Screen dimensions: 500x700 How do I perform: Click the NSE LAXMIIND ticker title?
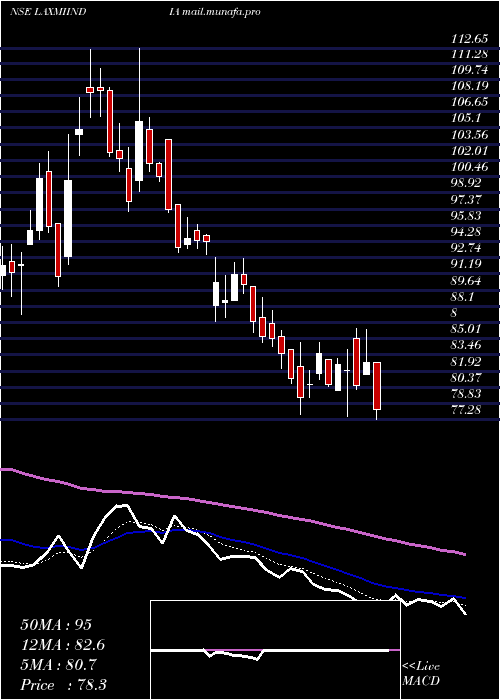pos(48,12)
